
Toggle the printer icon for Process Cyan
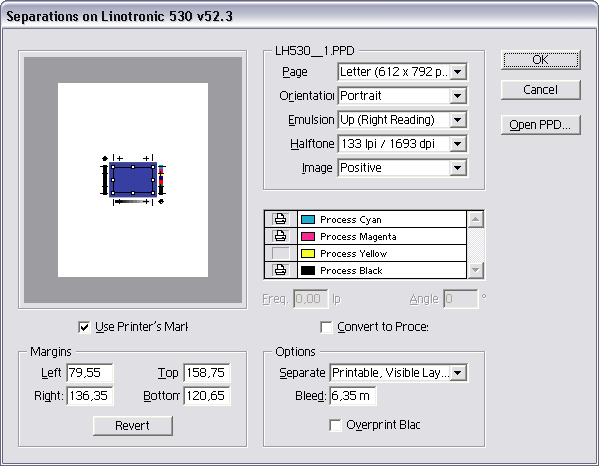click(280, 219)
